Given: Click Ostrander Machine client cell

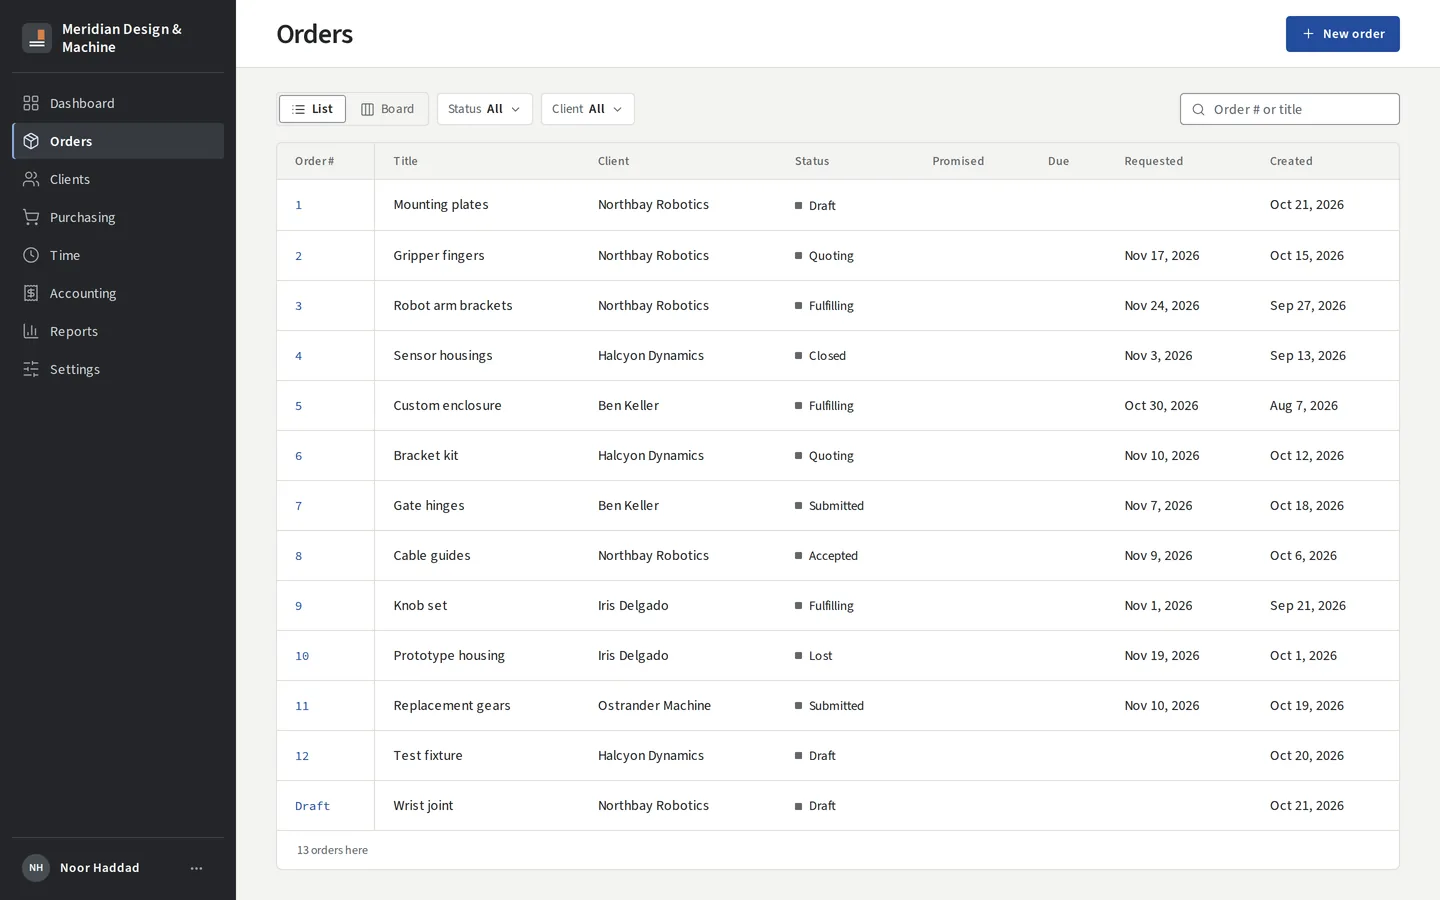Looking at the screenshot, I should click(x=654, y=705).
